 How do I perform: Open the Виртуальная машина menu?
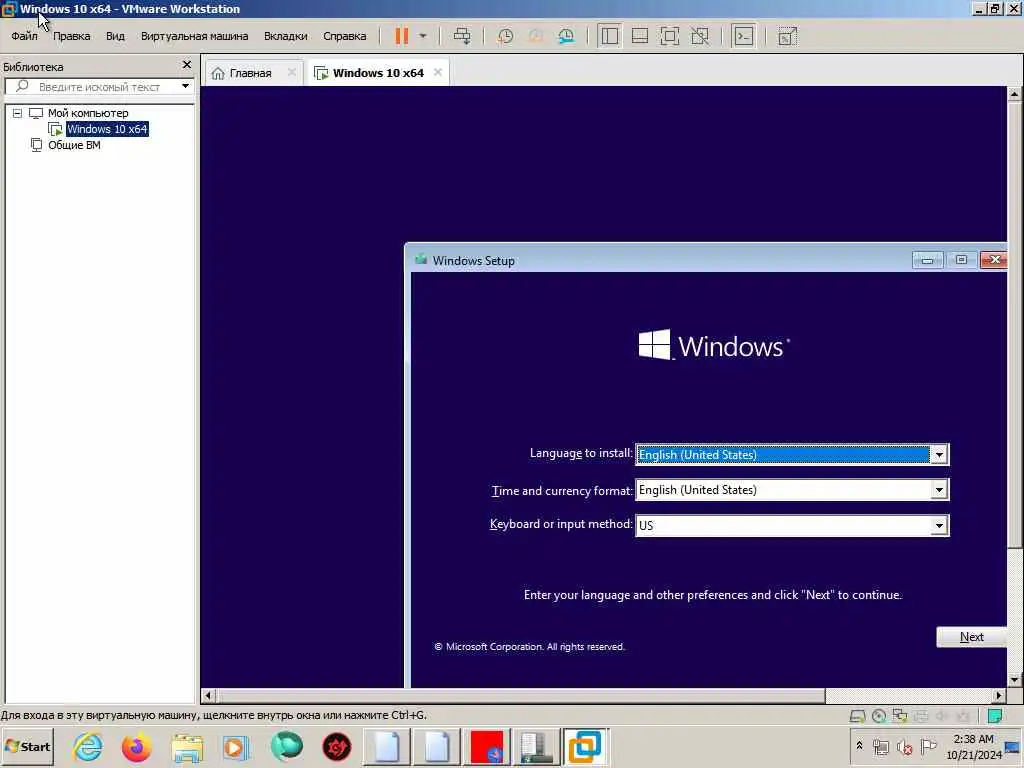pos(195,36)
